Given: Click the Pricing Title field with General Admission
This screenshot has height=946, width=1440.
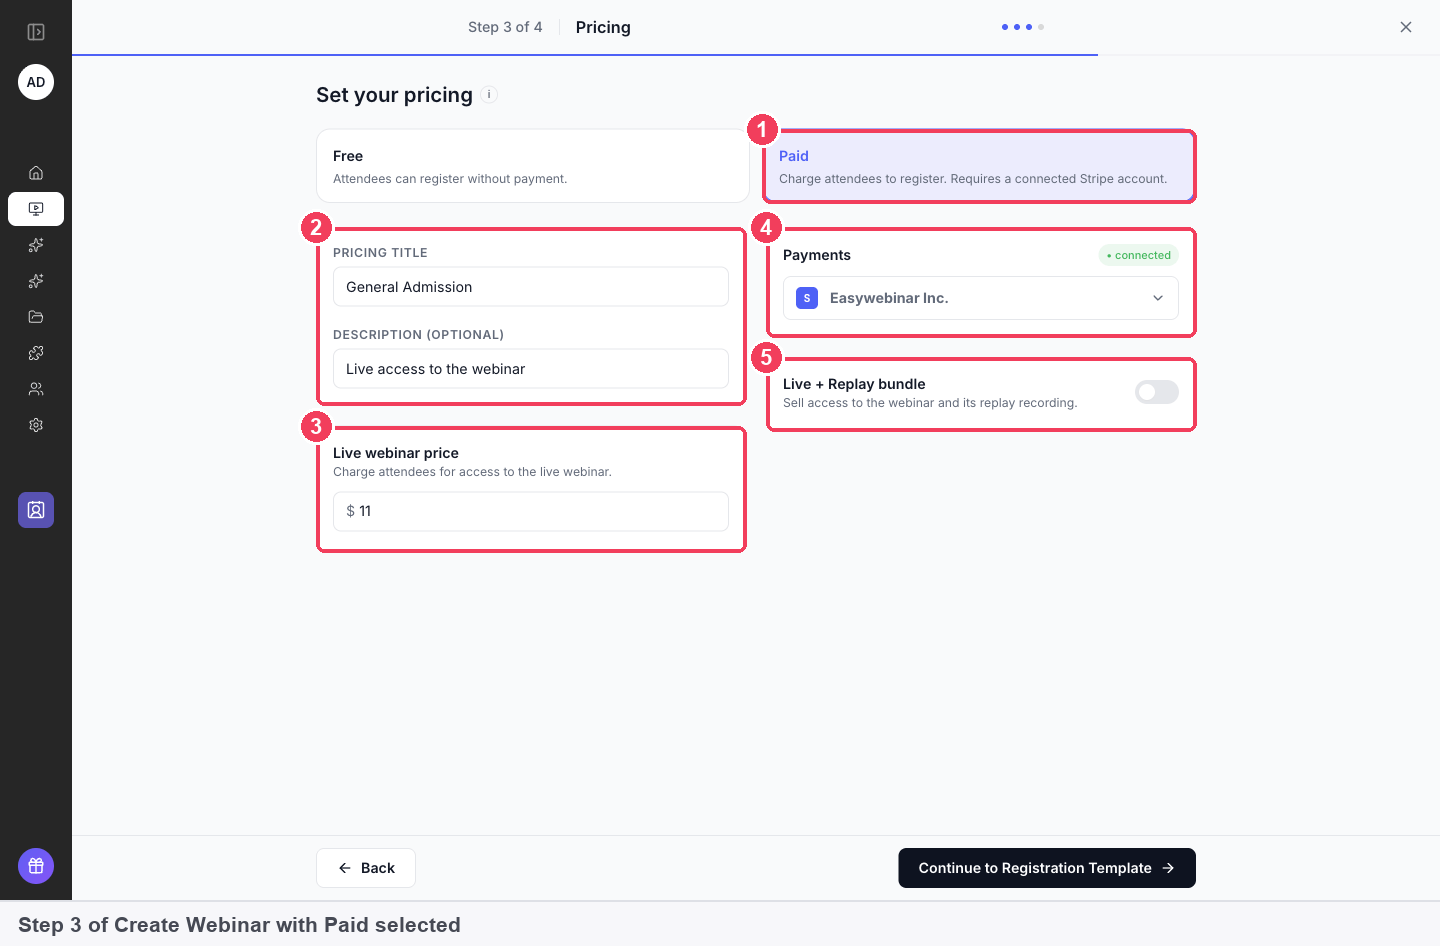Looking at the screenshot, I should point(531,287).
